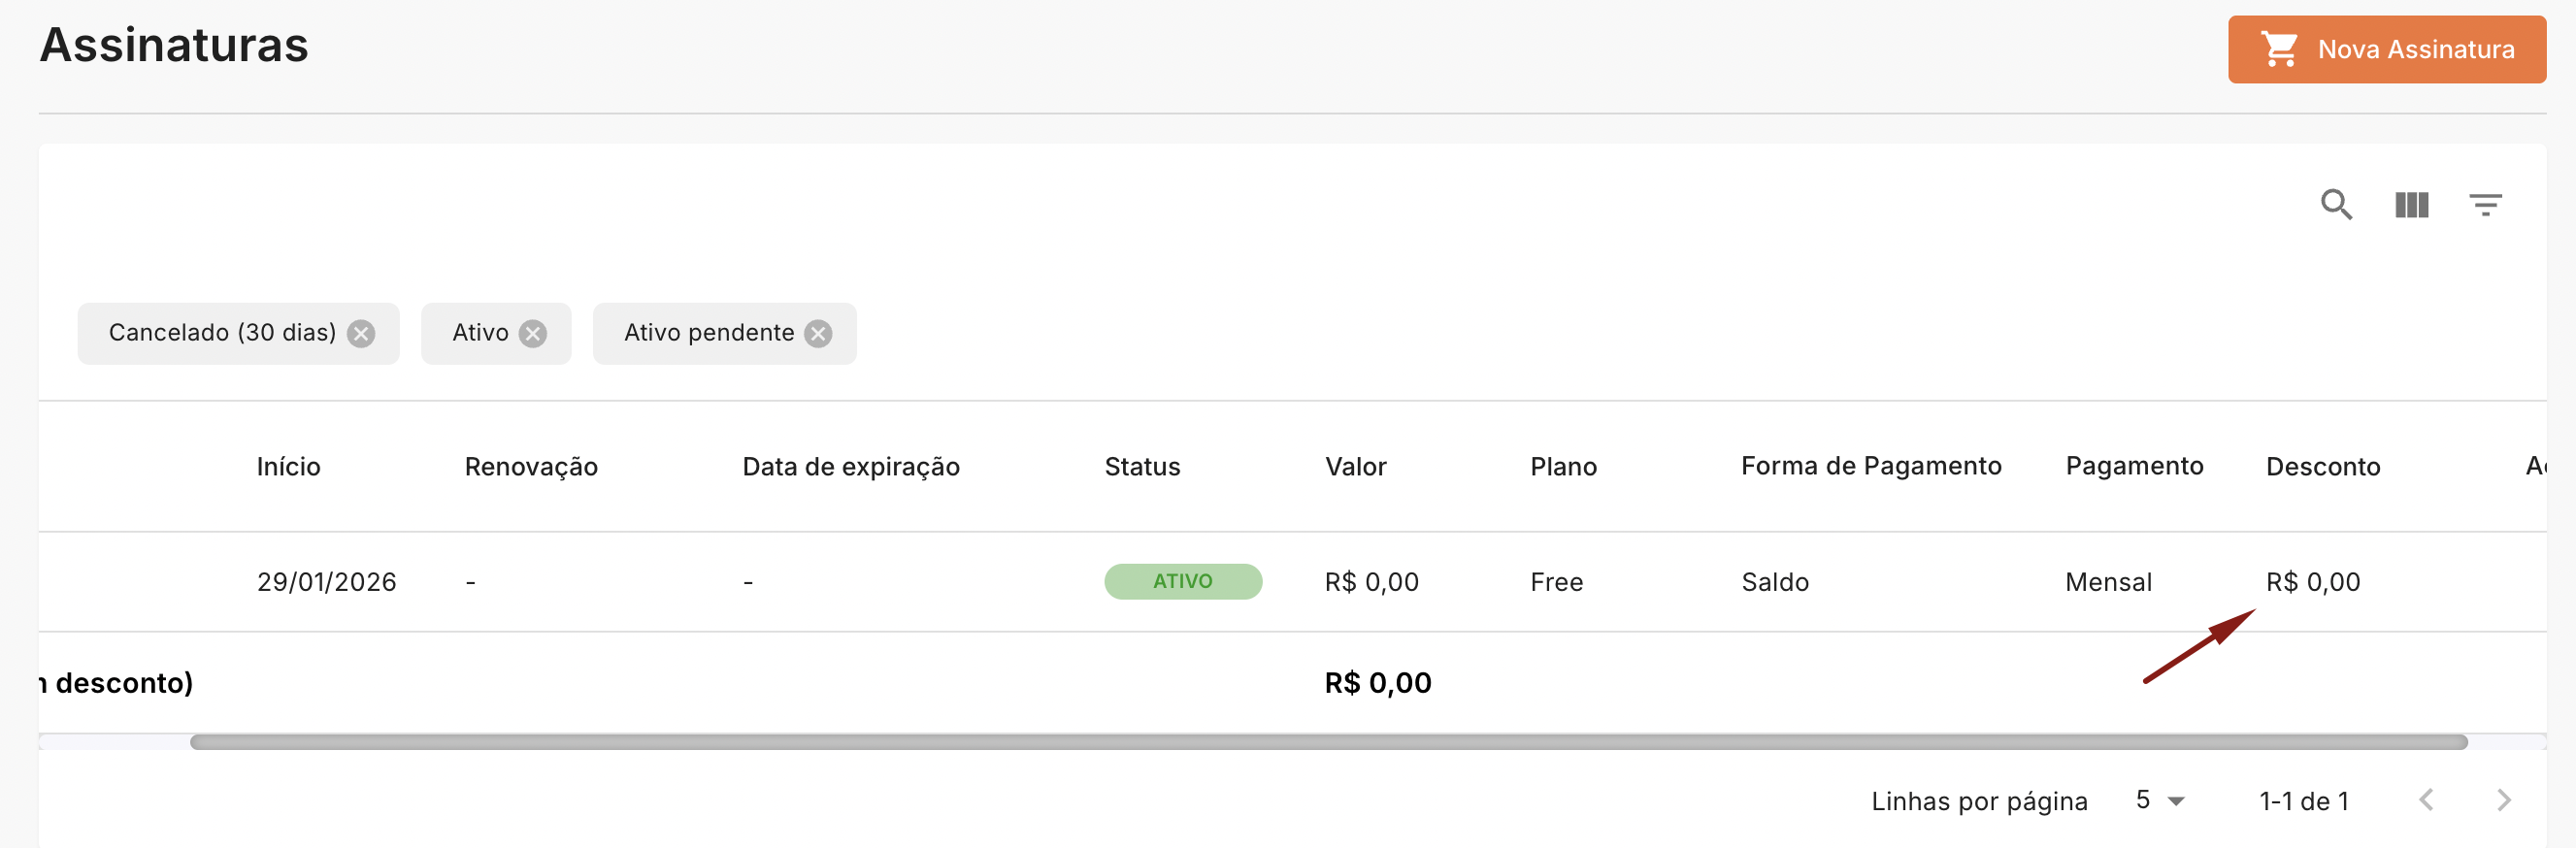
Task: Open the filter table icon
Action: (2485, 205)
